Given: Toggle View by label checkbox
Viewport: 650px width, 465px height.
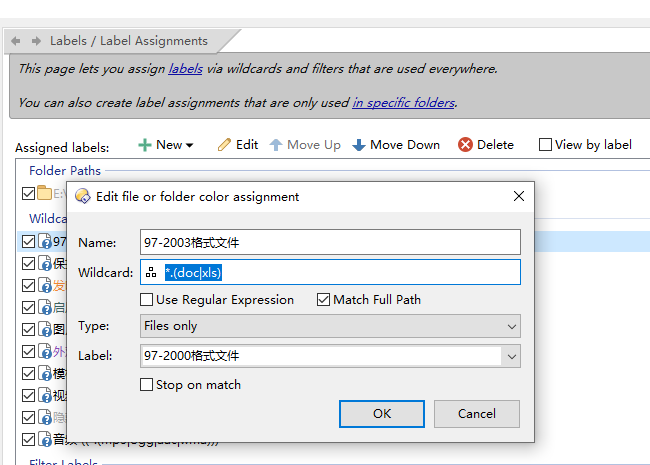Looking at the screenshot, I should point(545,145).
